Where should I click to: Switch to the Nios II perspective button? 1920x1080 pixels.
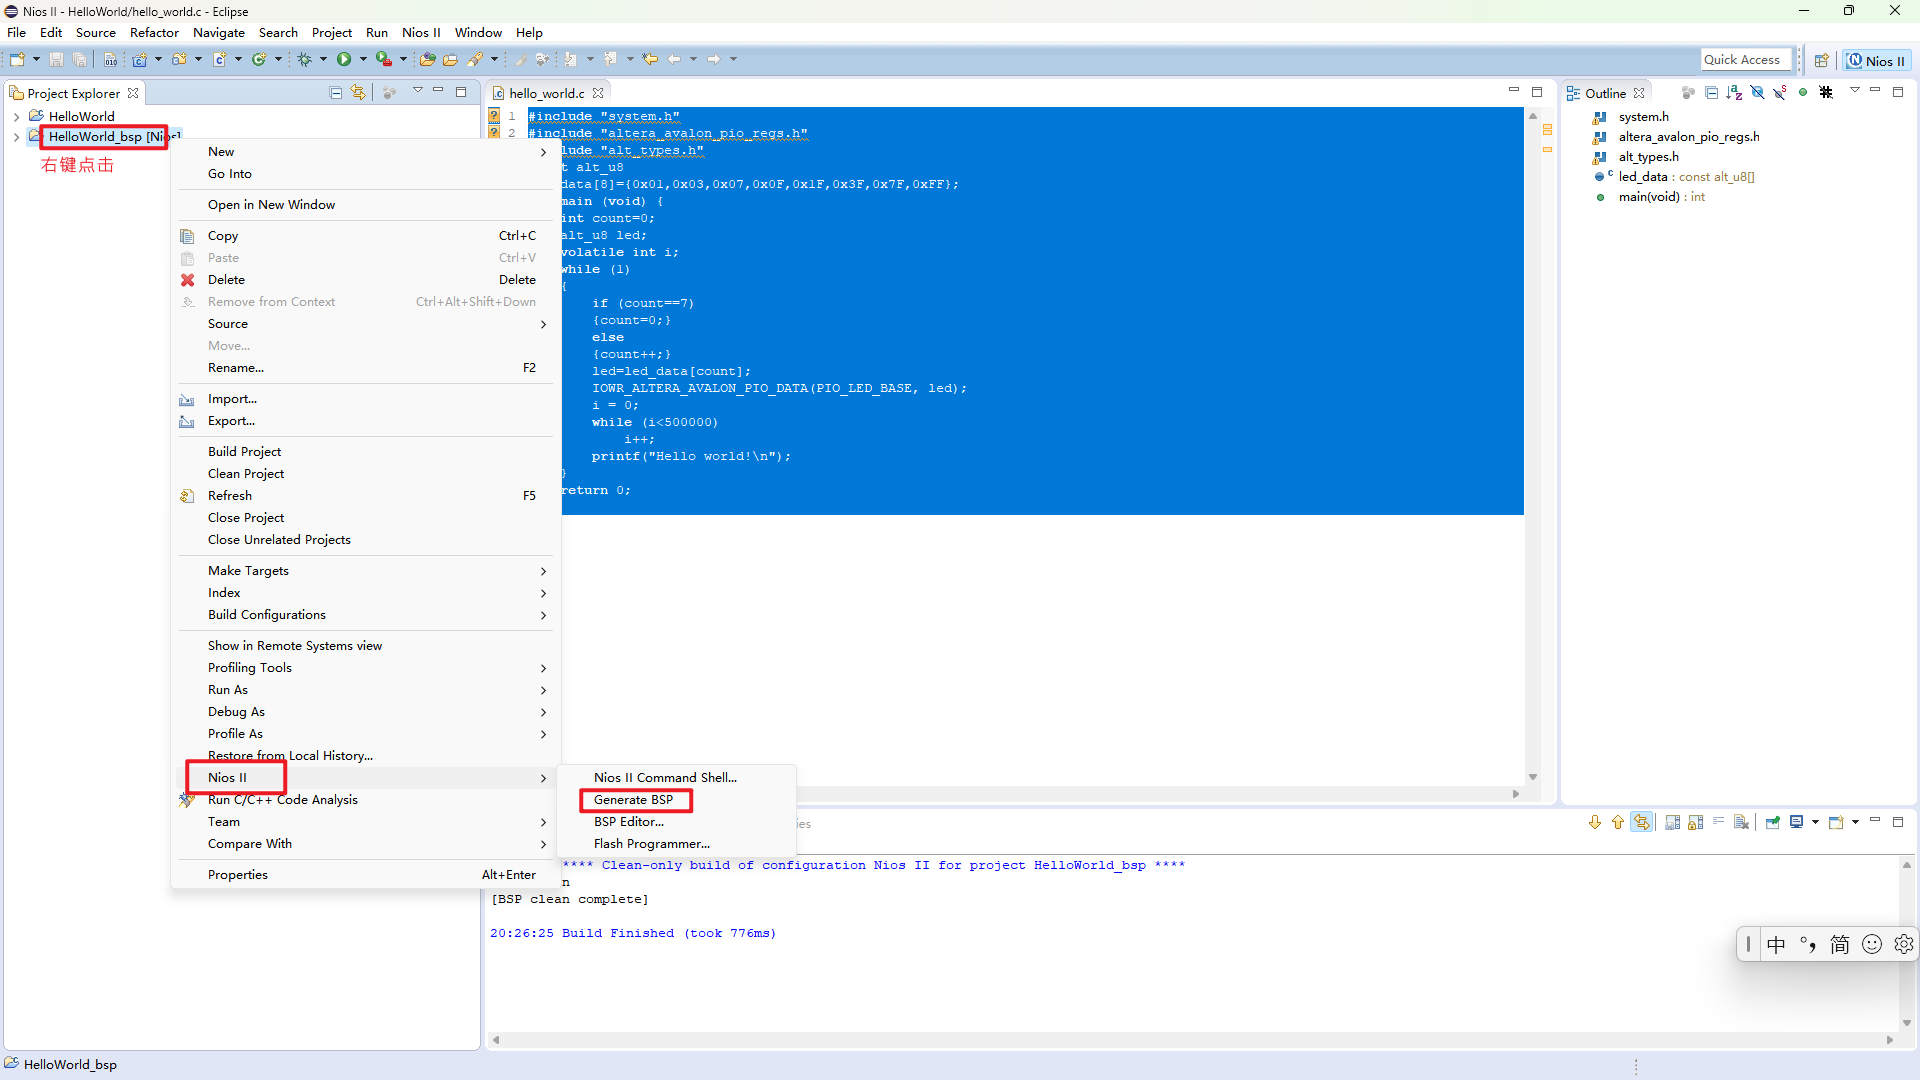[x=1876, y=61]
